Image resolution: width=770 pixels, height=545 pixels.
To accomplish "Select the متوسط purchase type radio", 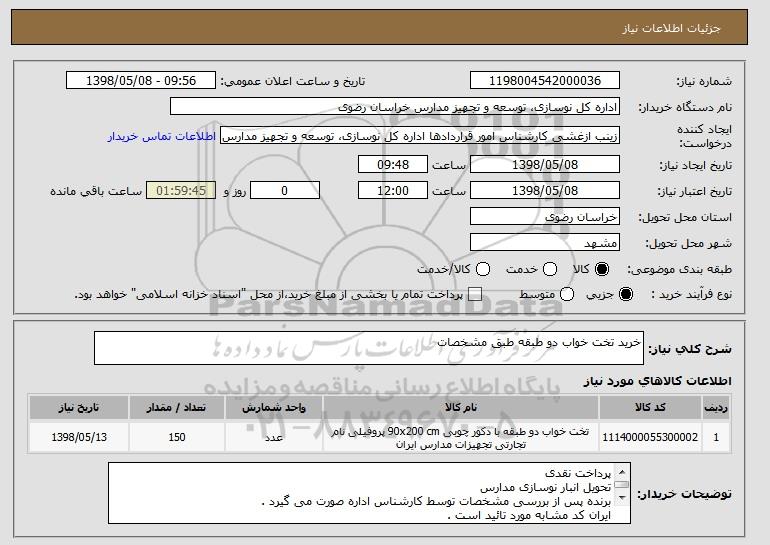I will coord(567,295).
